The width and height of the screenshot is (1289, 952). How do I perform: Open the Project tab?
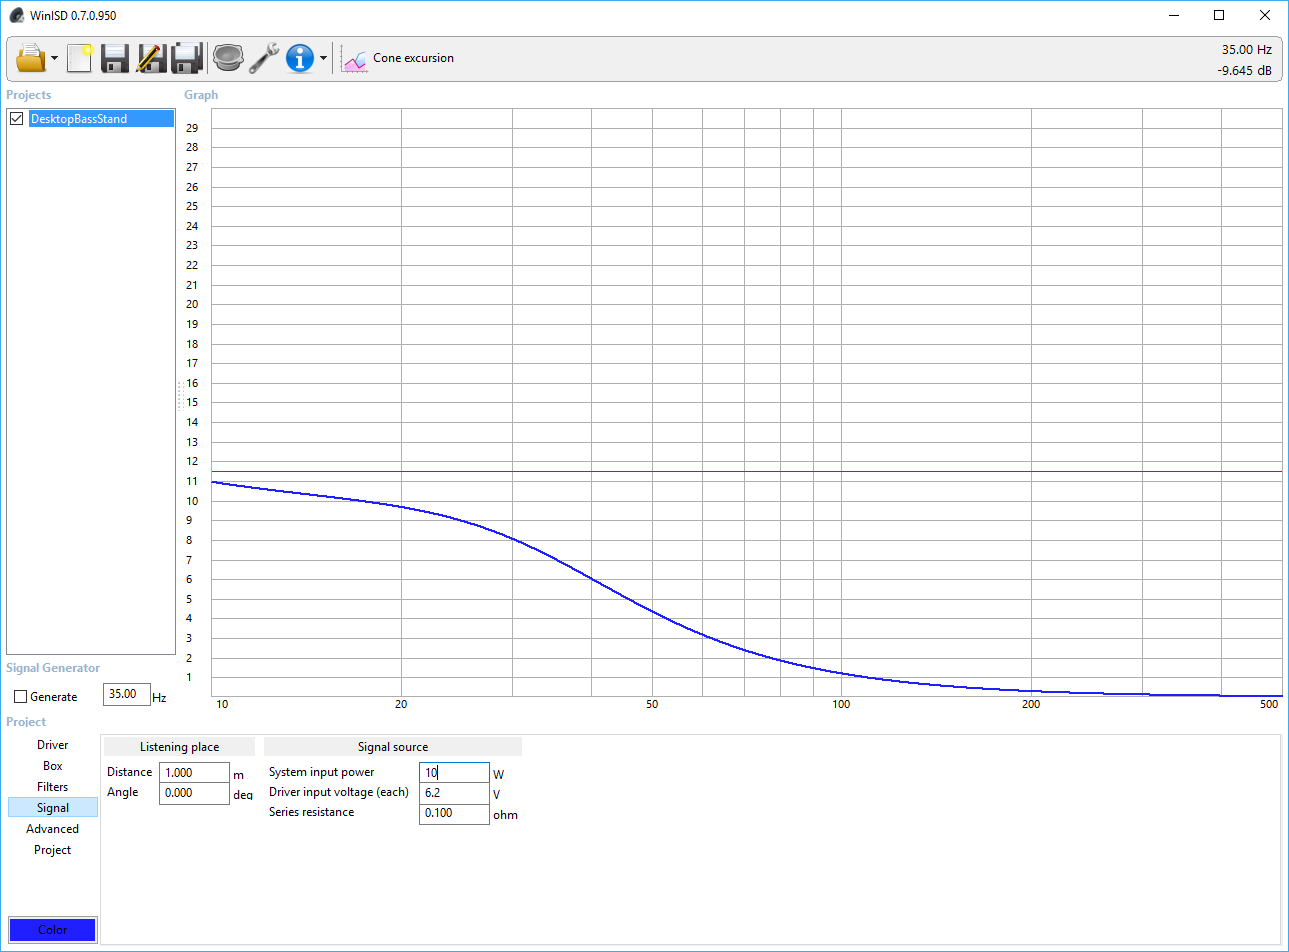click(x=53, y=850)
